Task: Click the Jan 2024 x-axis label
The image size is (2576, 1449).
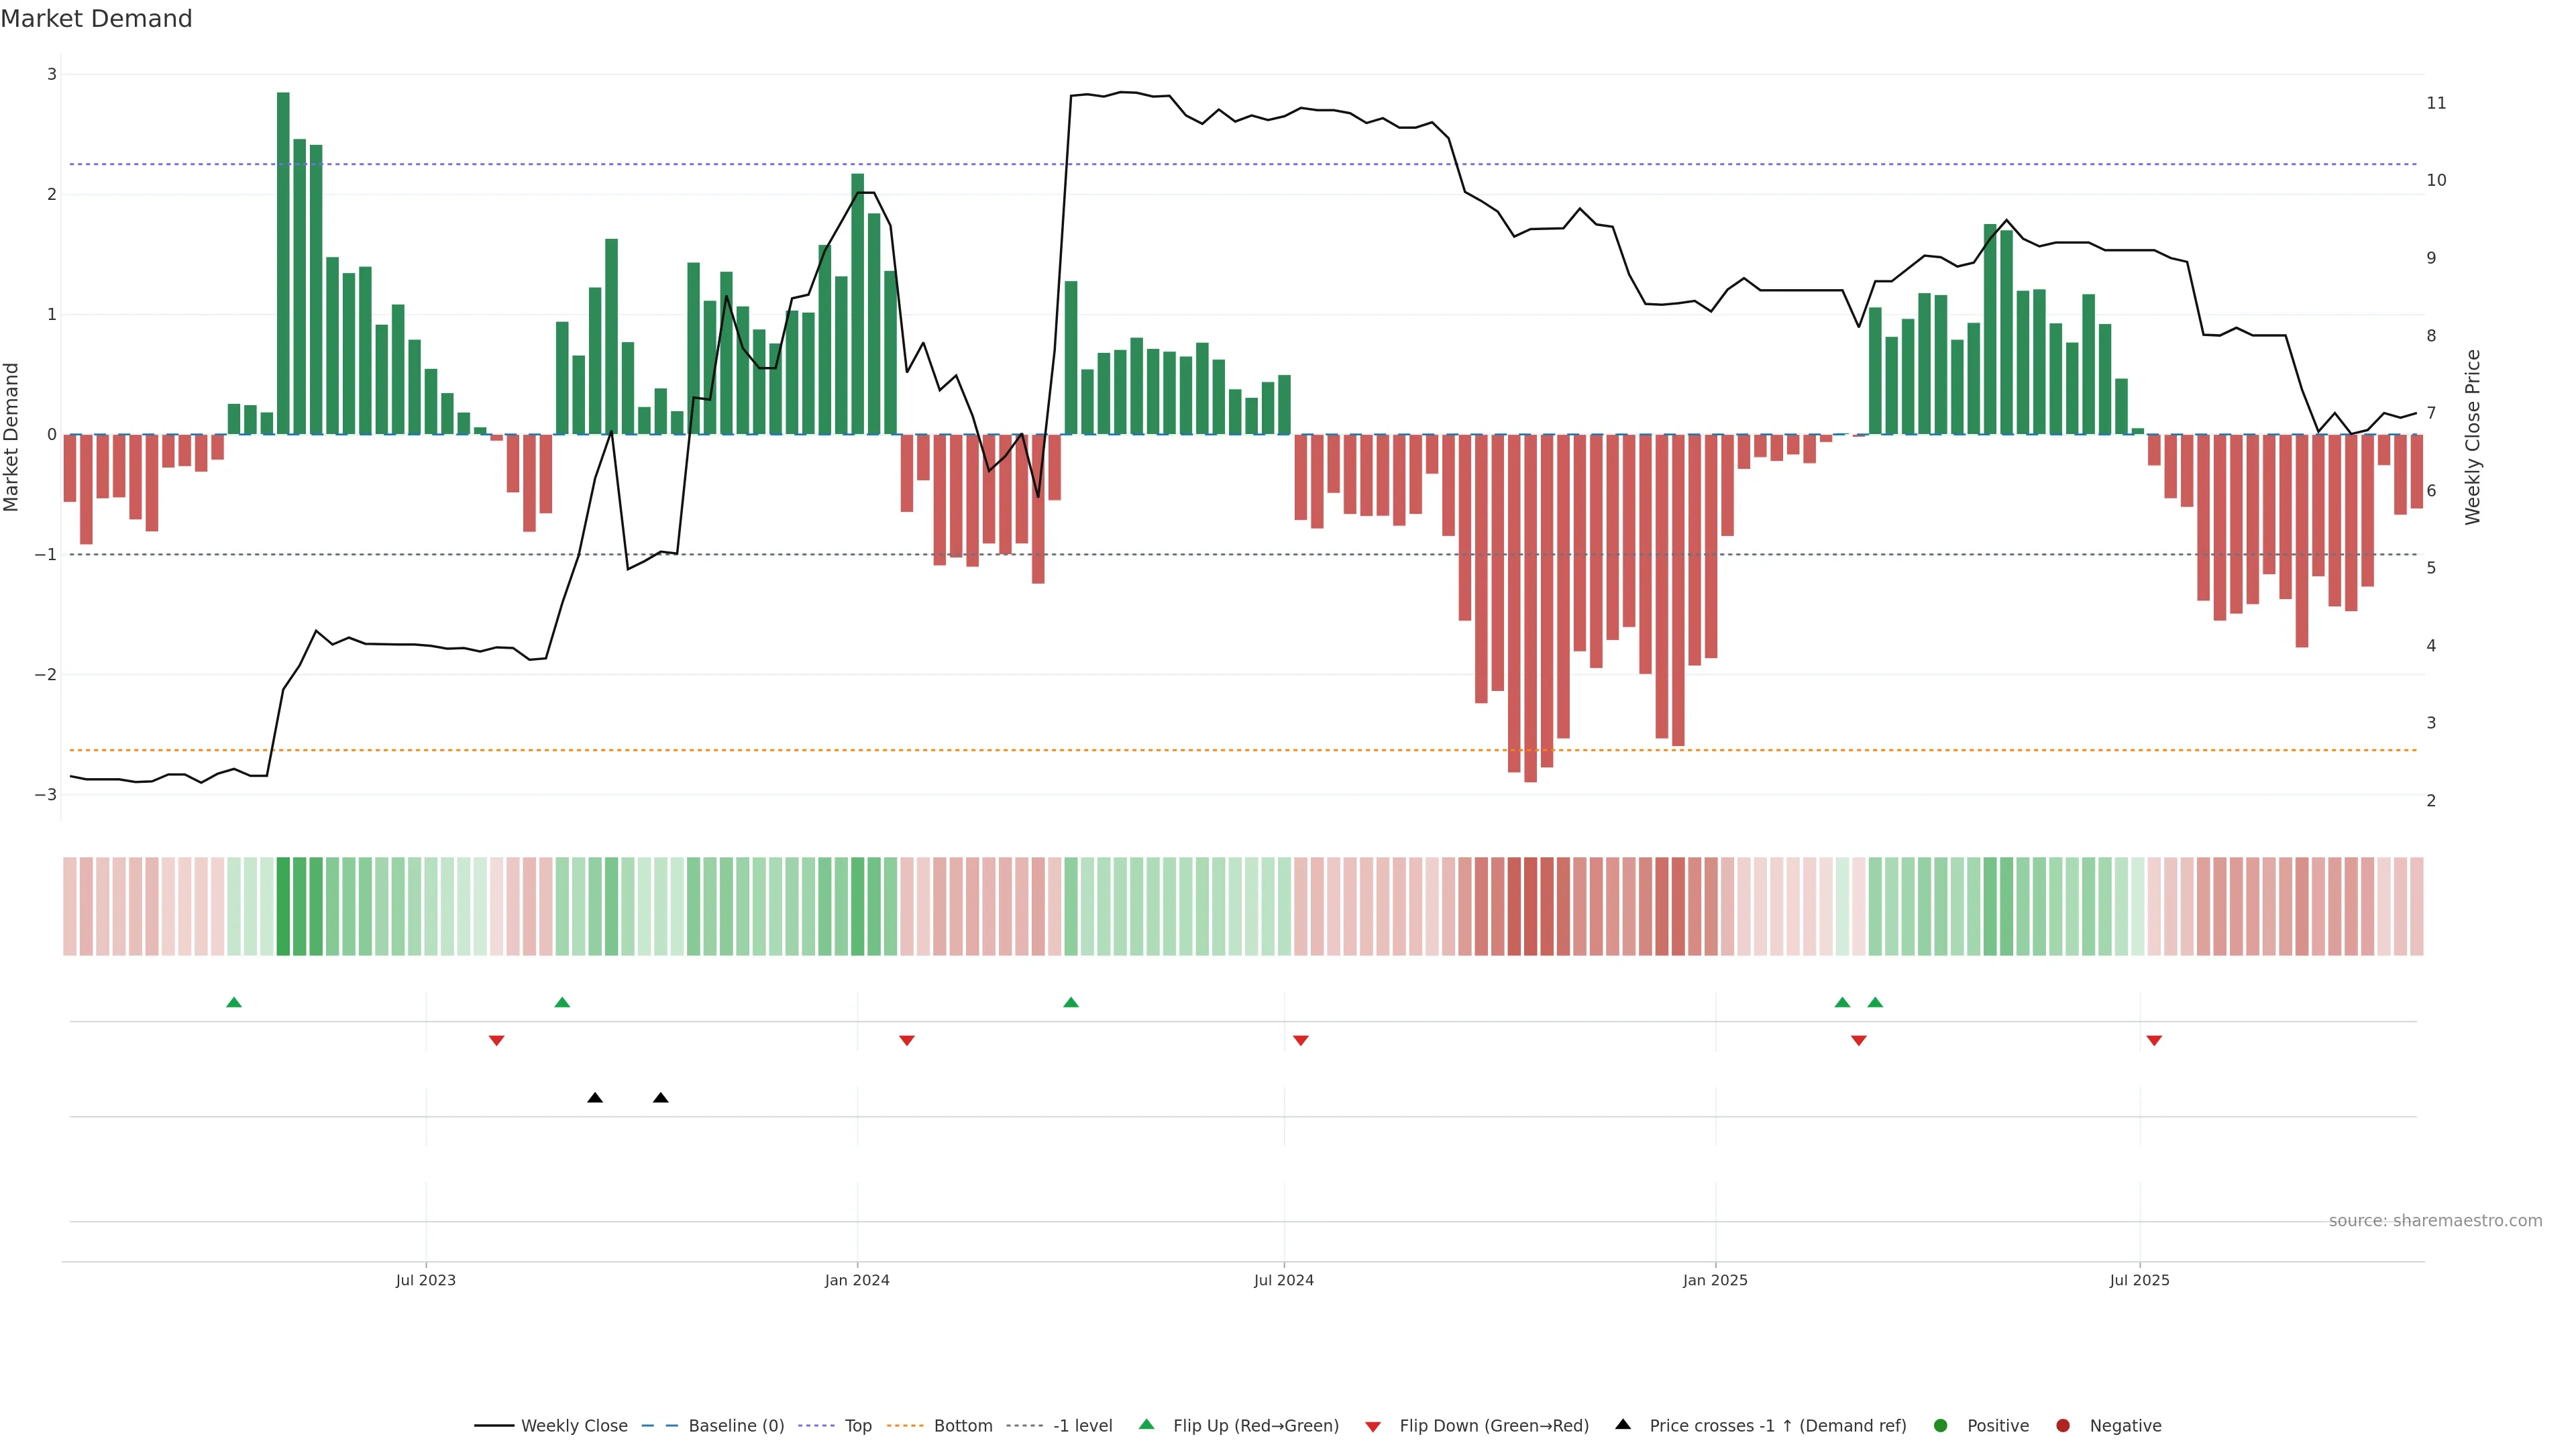Action: [857, 1280]
